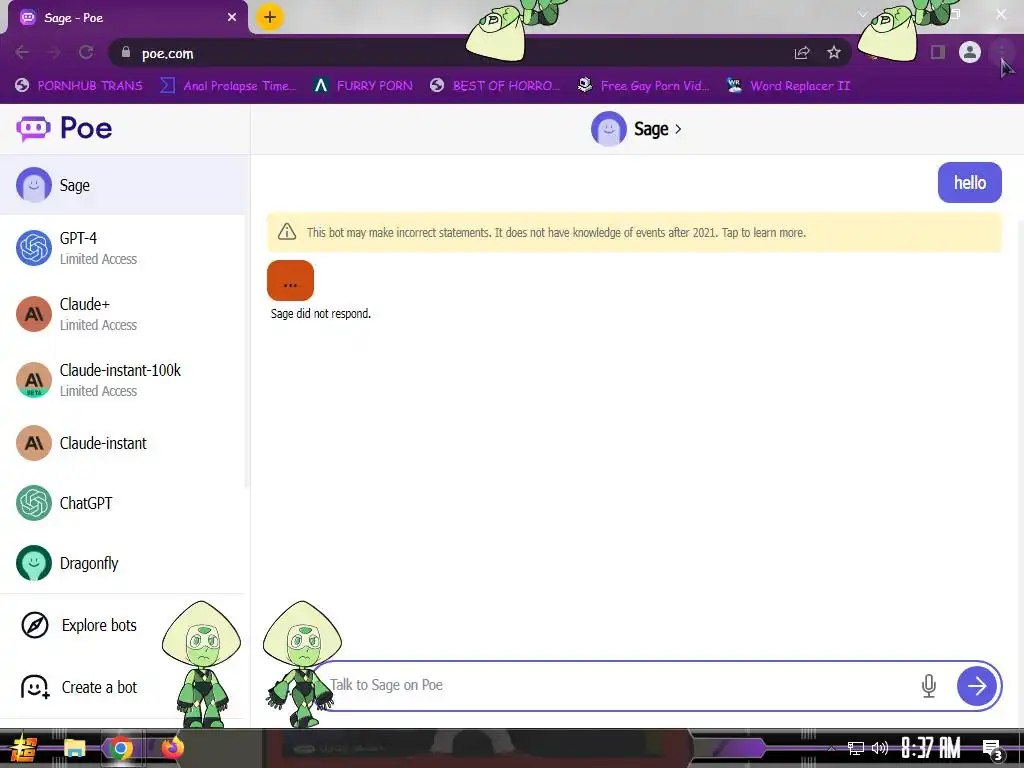
Task: Choose Claude-instant-100k bot
Action: [x=124, y=380]
